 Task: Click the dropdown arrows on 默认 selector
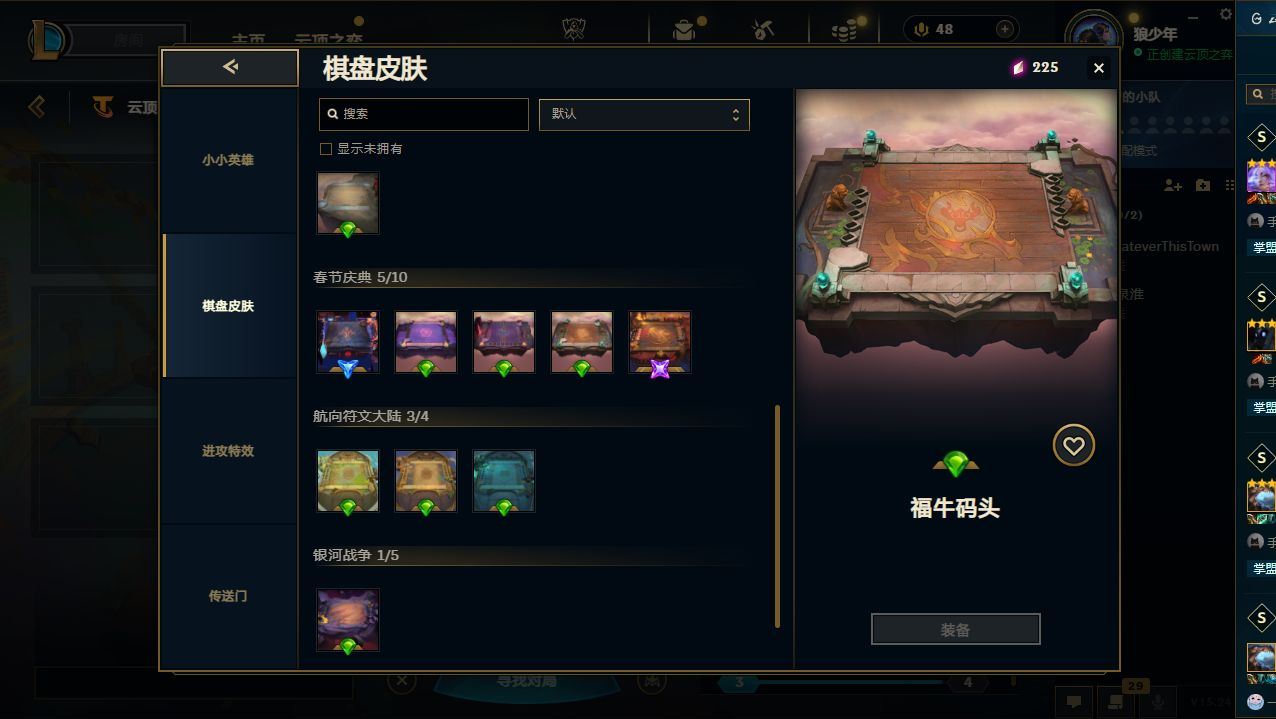click(735, 114)
